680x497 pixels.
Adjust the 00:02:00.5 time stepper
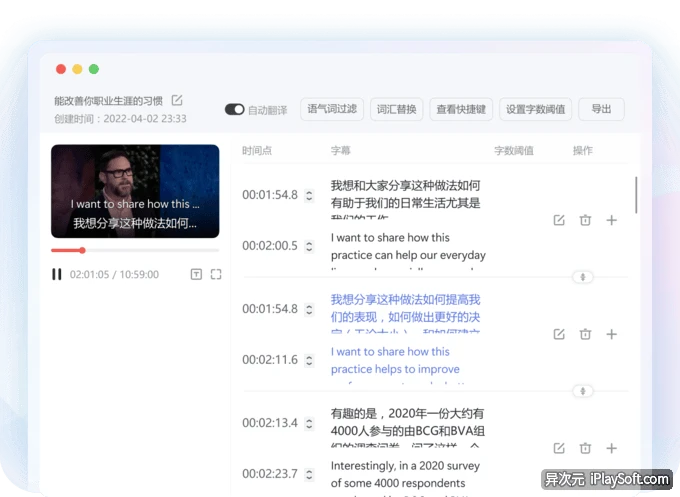[309, 246]
